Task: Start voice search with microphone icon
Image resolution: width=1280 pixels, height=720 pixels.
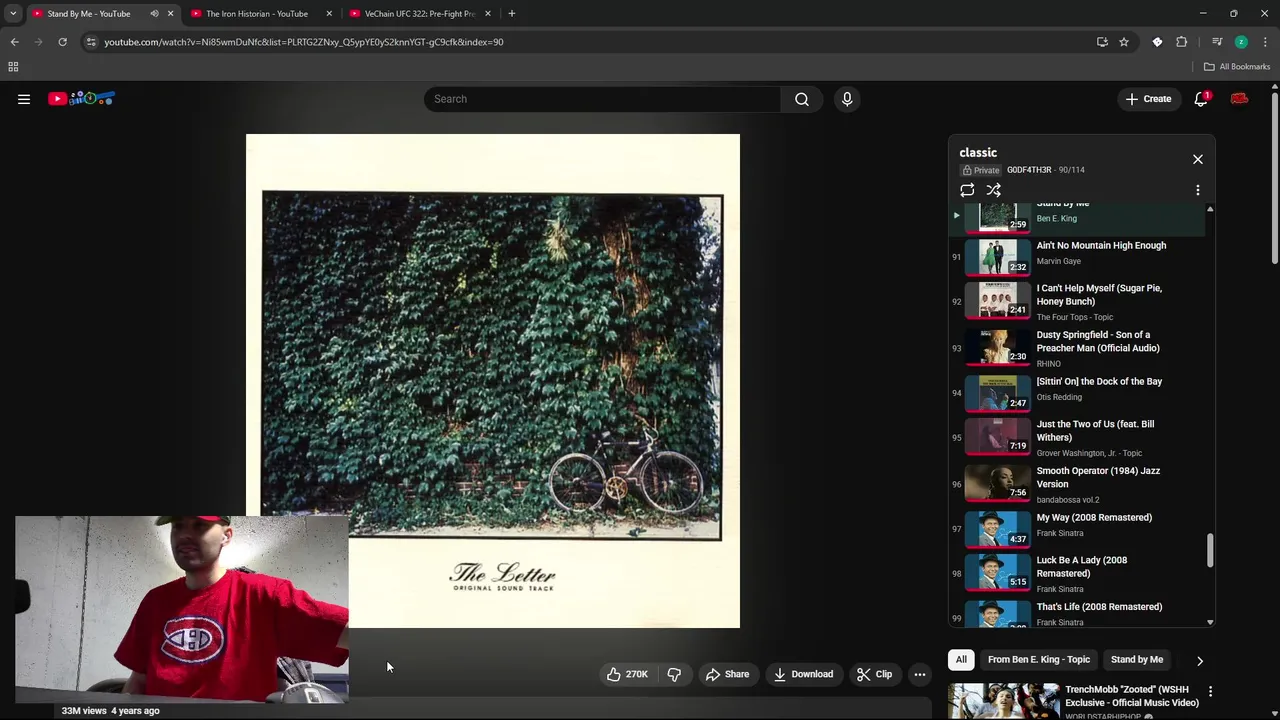Action: click(x=847, y=99)
